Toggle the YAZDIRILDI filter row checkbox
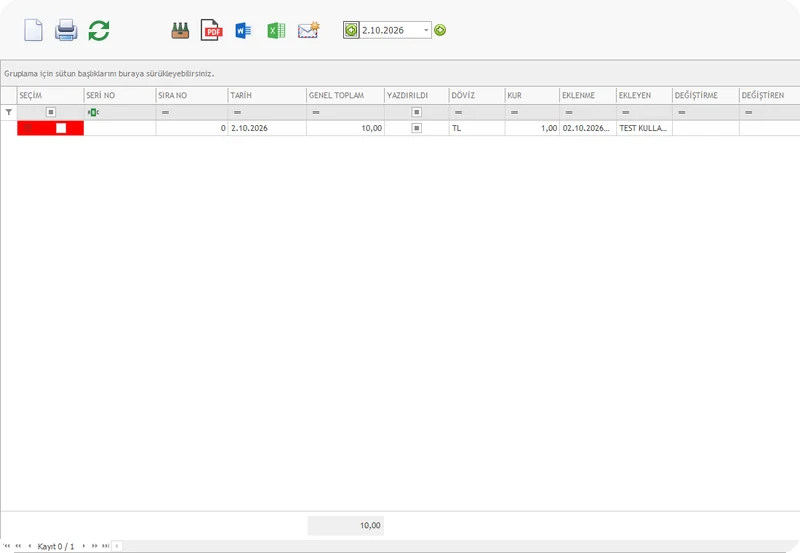Image resolution: width=800 pixels, height=553 pixels. [x=417, y=112]
